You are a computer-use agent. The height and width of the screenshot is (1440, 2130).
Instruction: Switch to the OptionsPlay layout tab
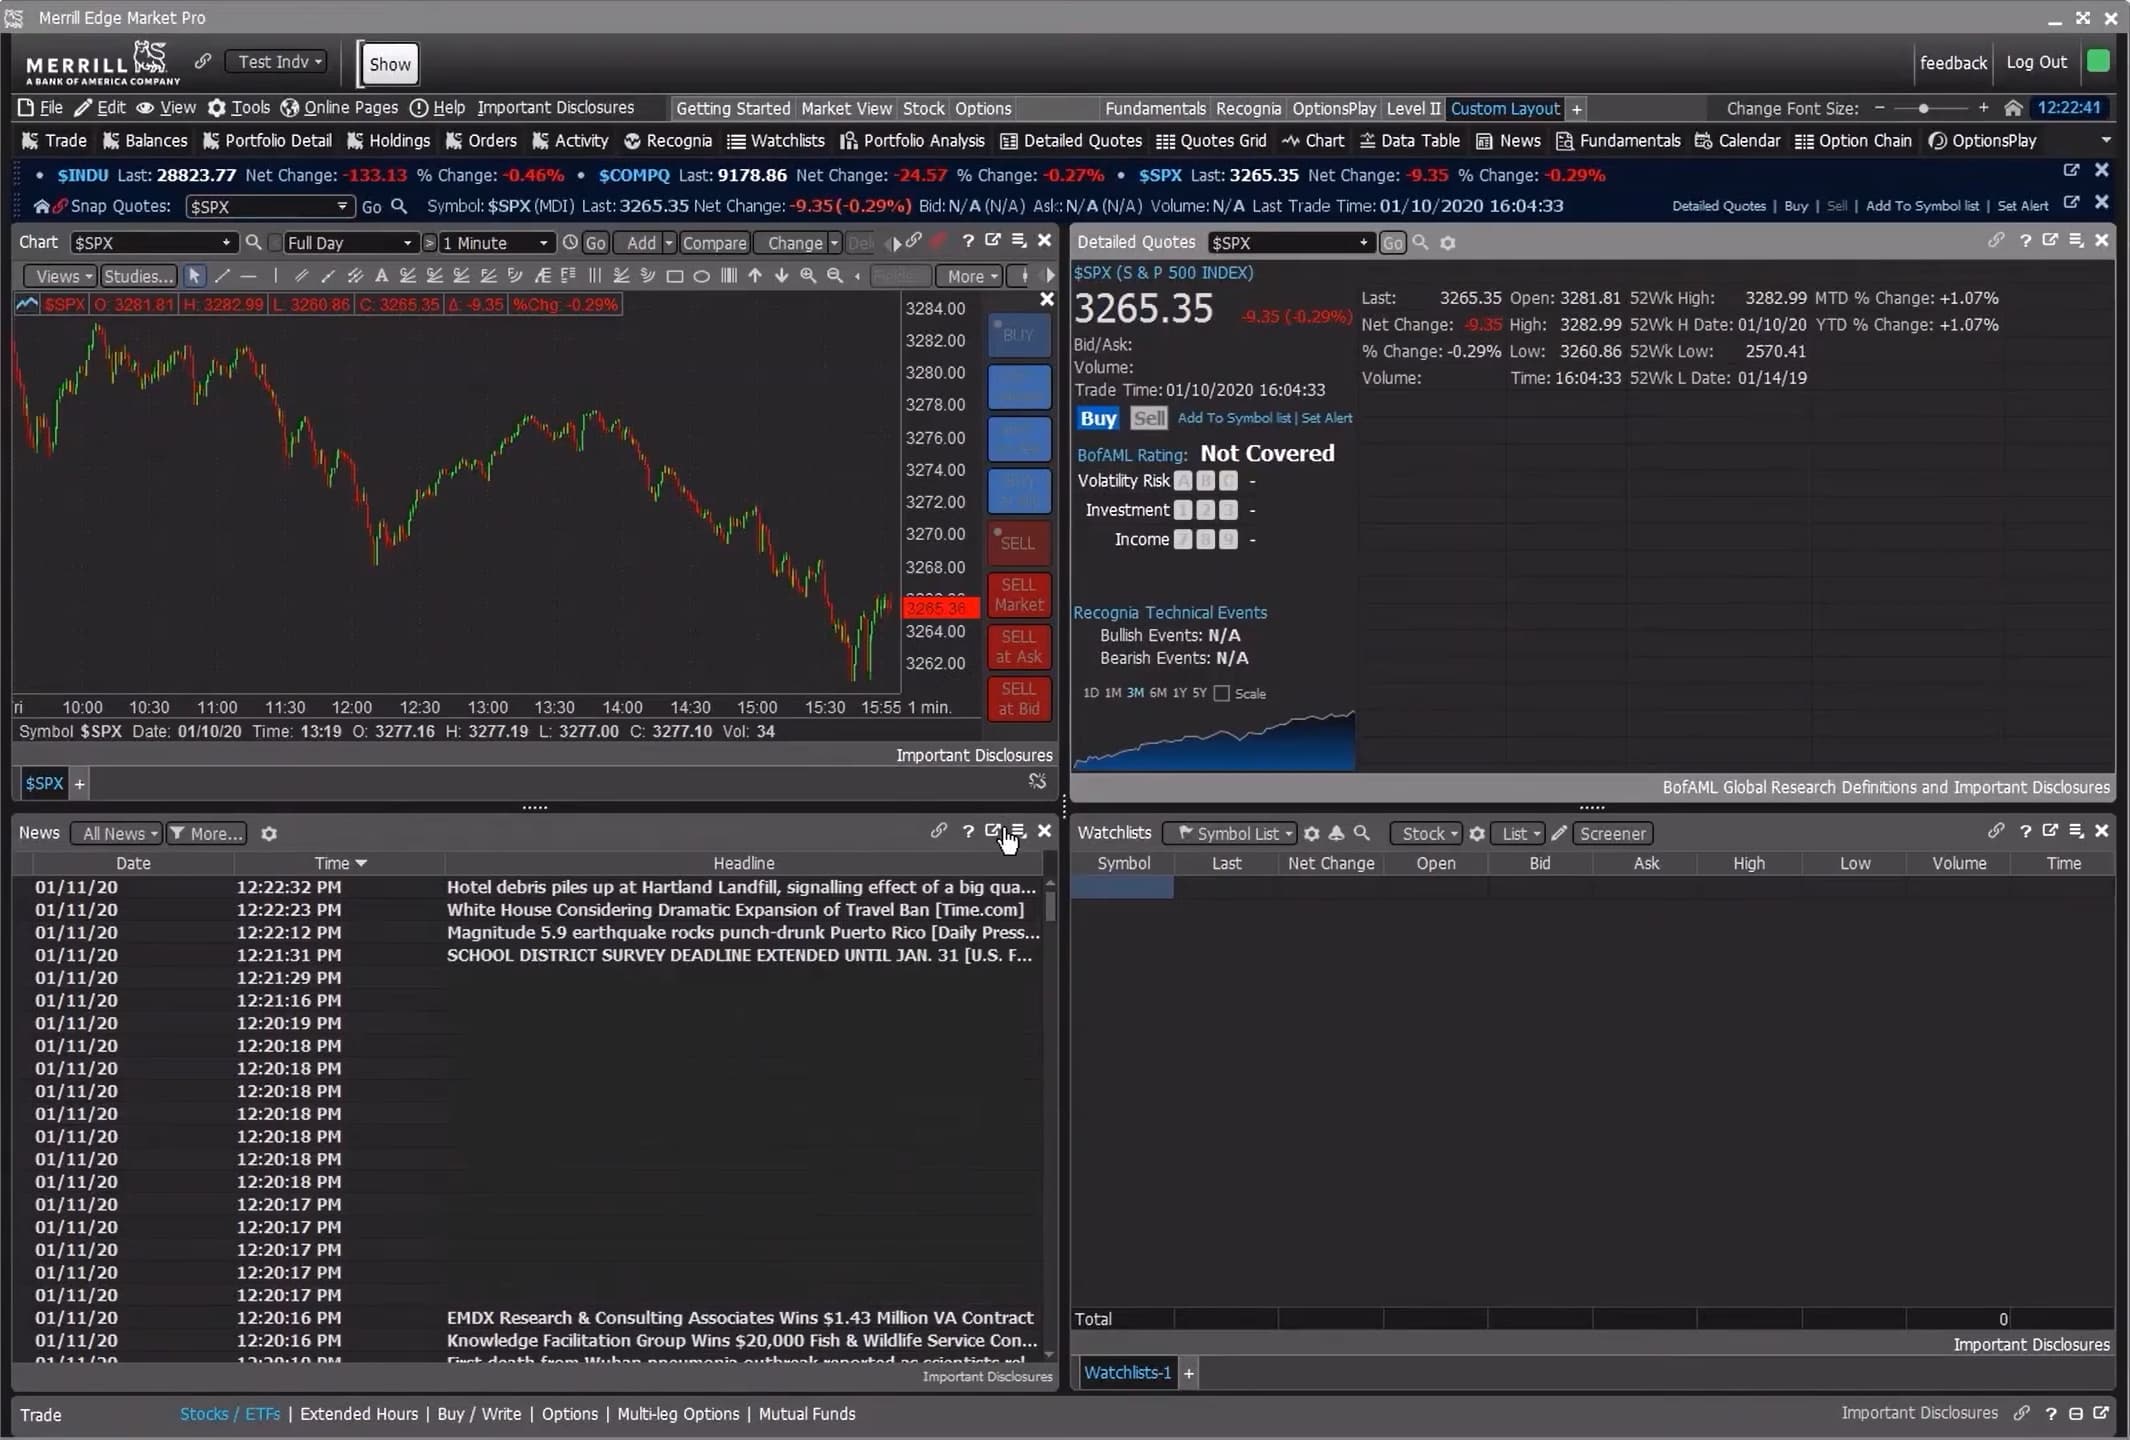click(1333, 108)
